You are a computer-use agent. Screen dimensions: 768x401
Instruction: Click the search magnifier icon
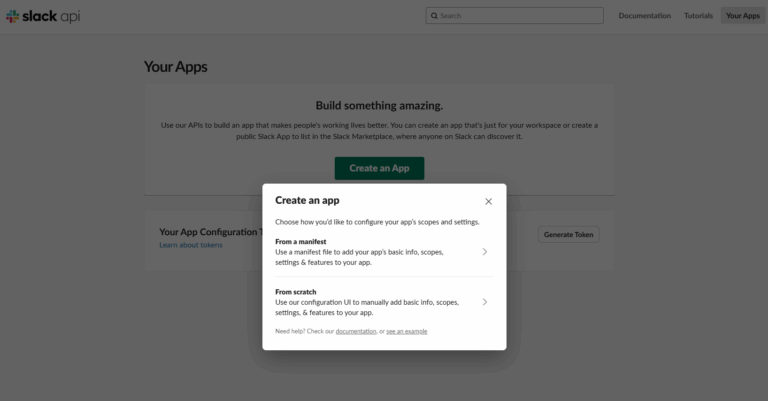coord(434,16)
